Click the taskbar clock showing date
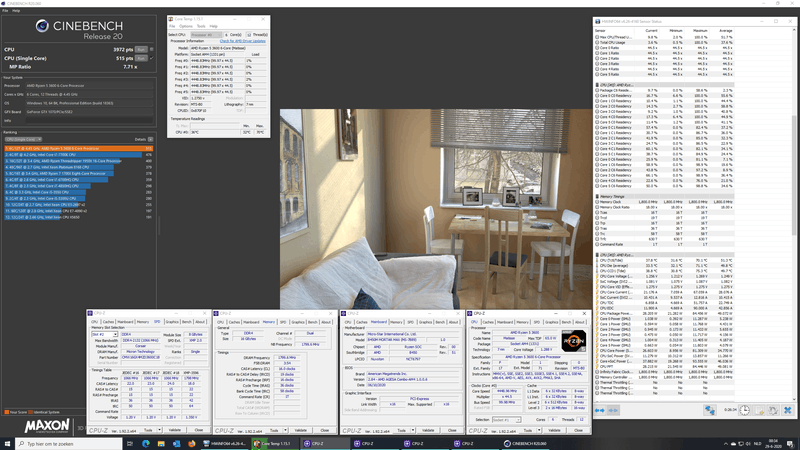Image resolution: width=800 pixels, height=450 pixels. [x=773, y=443]
